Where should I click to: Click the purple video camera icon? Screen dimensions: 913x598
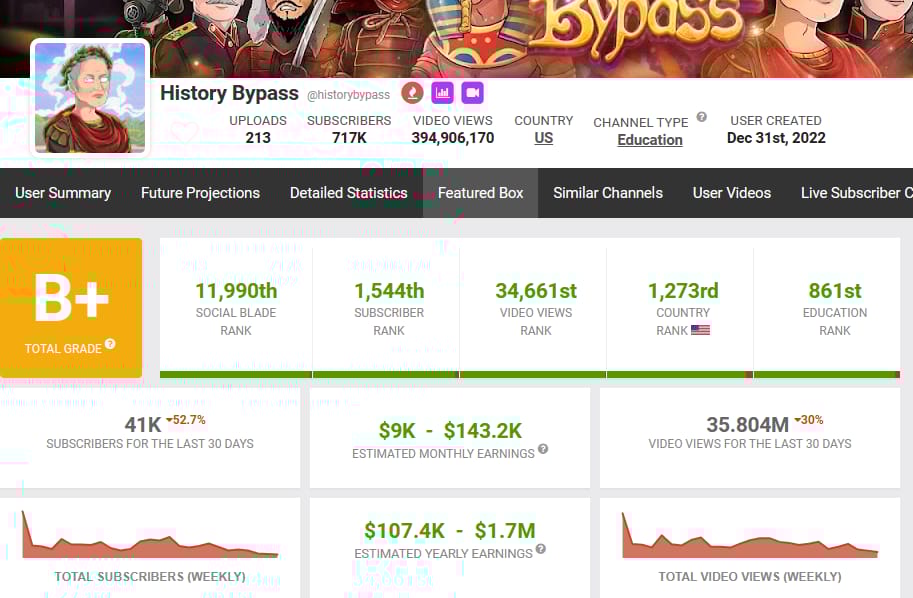[x=472, y=93]
